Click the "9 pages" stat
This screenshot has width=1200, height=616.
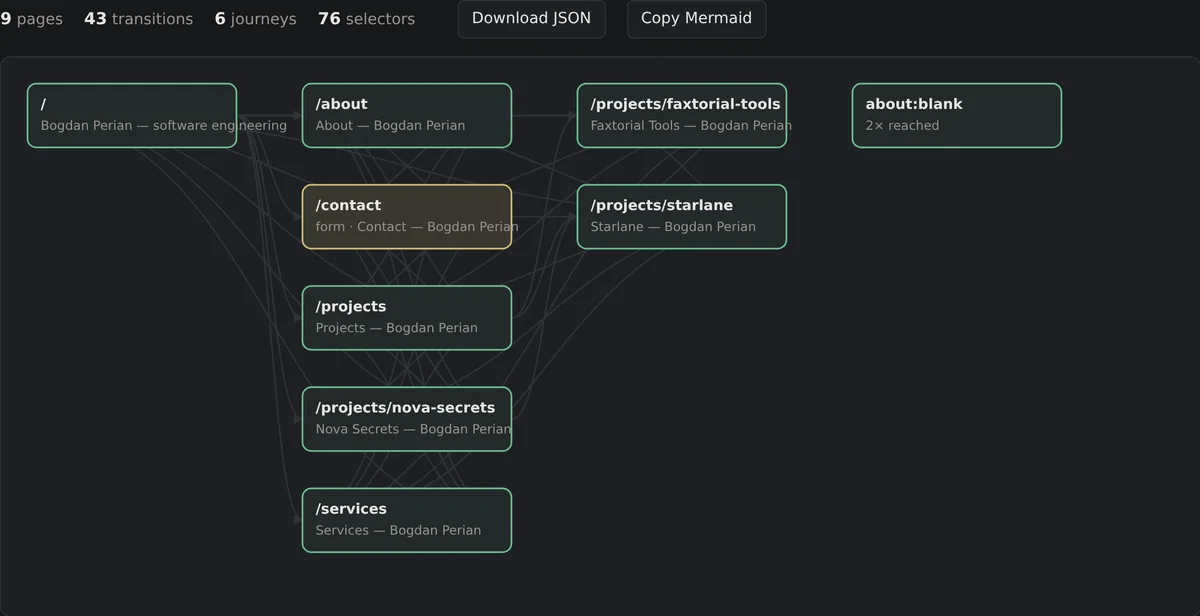pyautogui.click(x=31, y=19)
